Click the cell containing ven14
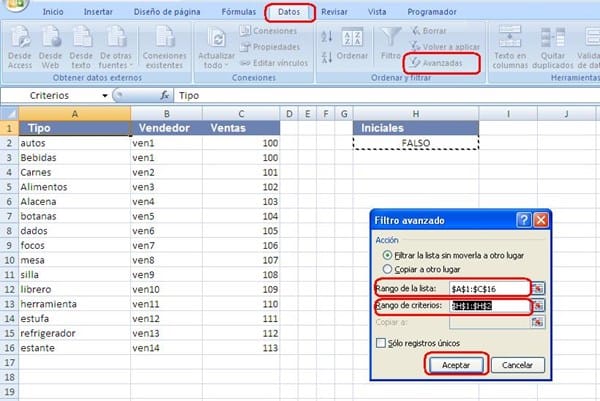 click(x=166, y=348)
